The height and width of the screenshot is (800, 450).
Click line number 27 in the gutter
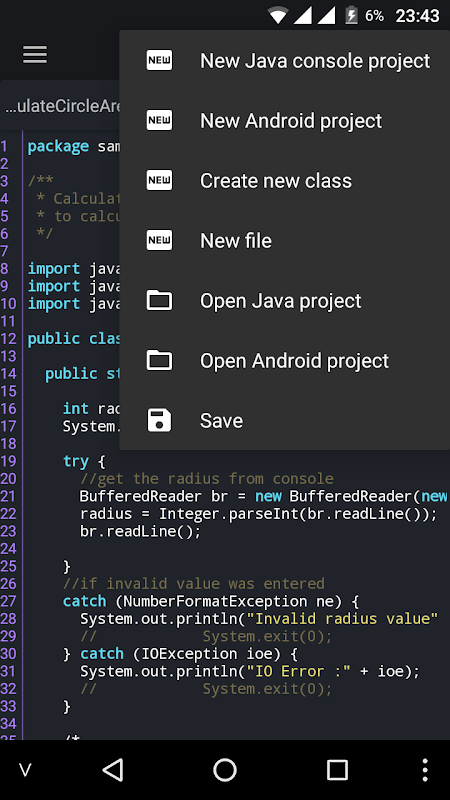point(9,601)
